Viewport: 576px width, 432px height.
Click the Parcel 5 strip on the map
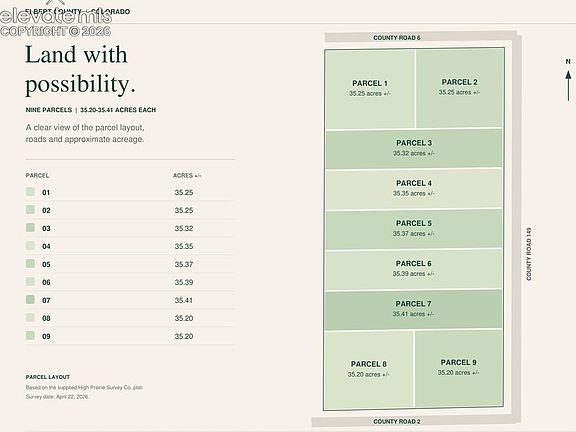click(414, 229)
